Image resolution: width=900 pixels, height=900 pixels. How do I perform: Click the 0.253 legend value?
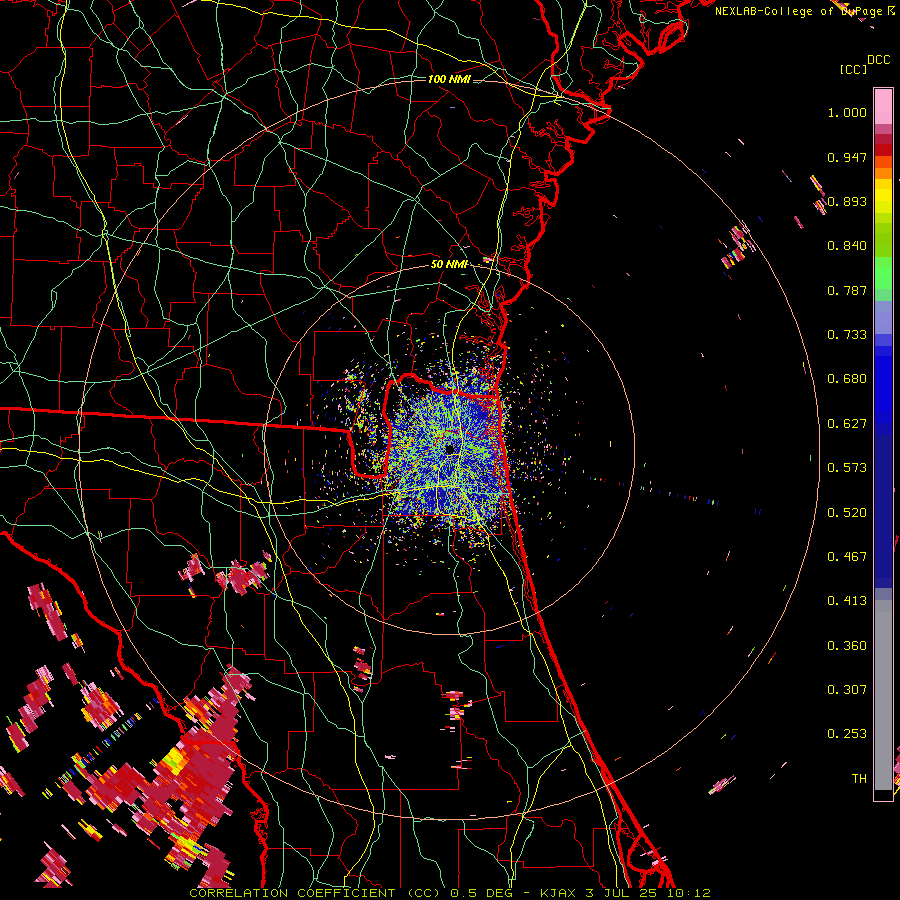tap(847, 734)
